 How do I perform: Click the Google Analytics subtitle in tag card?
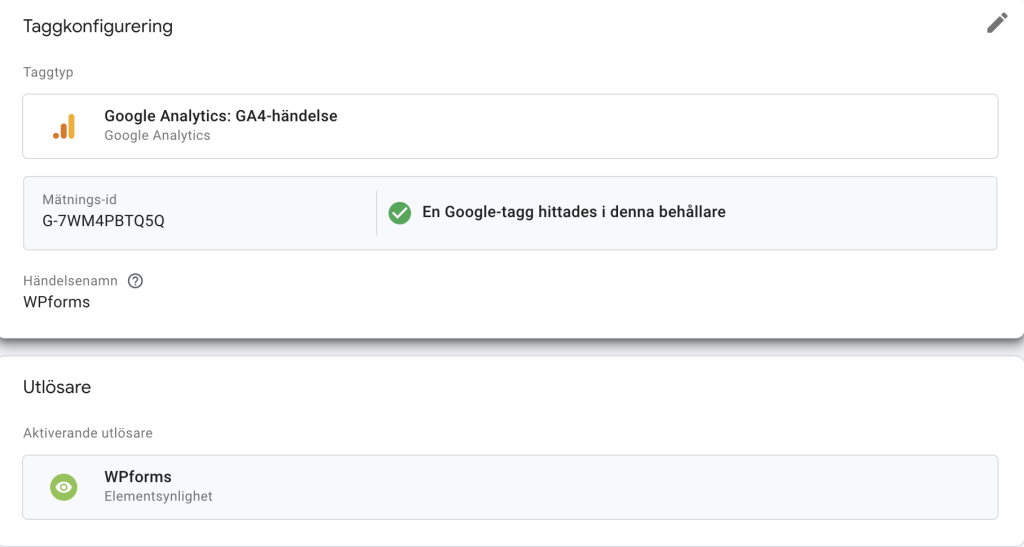[x=157, y=136]
